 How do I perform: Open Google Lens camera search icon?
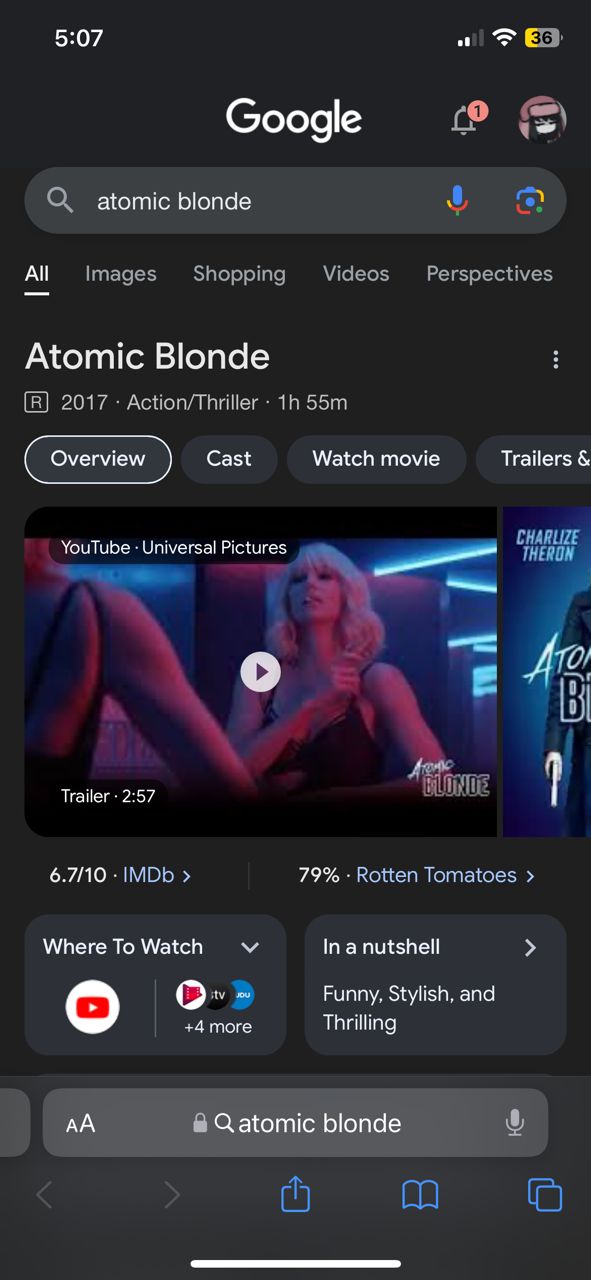530,201
